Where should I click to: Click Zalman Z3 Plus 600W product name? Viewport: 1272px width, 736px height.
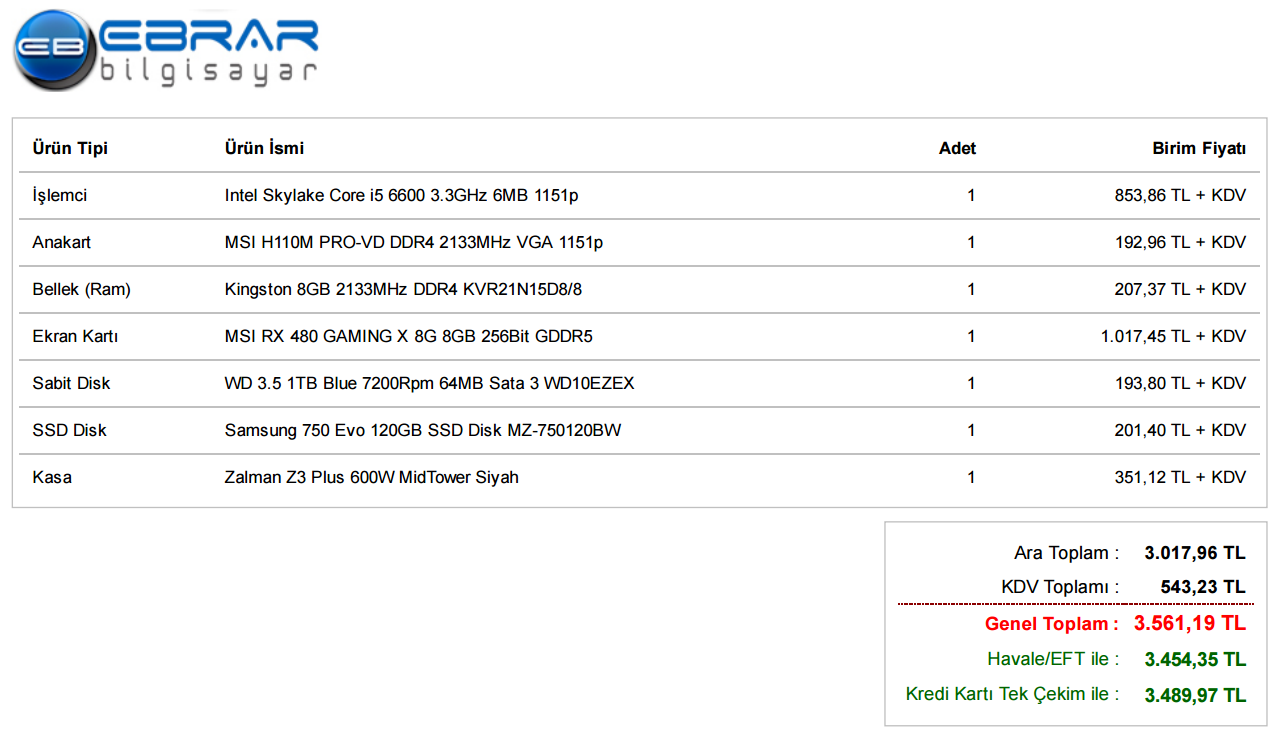point(371,477)
